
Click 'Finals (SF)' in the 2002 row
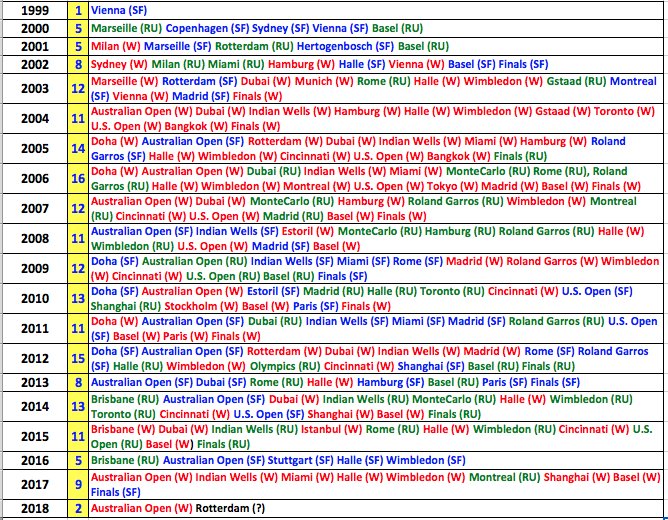(x=523, y=64)
